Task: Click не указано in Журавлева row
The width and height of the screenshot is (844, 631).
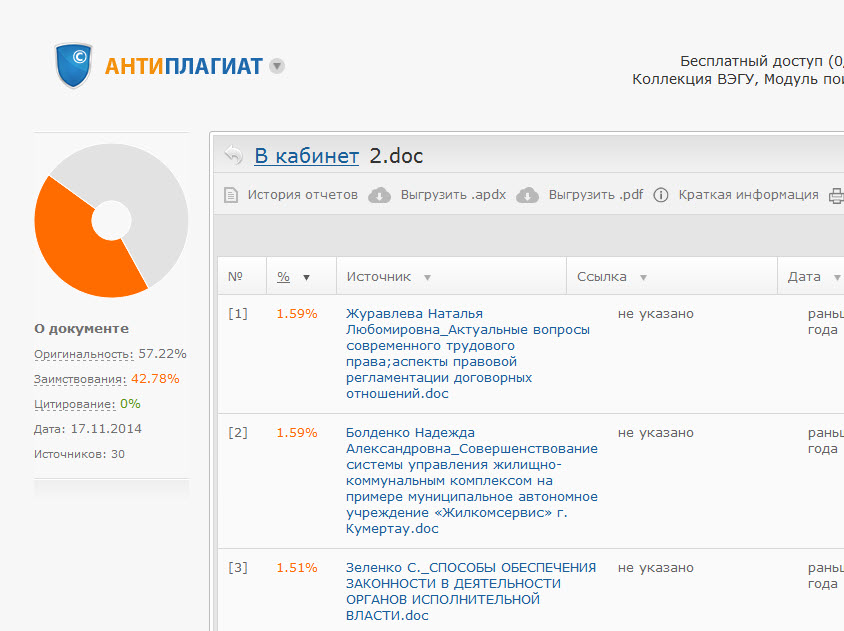Action: point(656,313)
